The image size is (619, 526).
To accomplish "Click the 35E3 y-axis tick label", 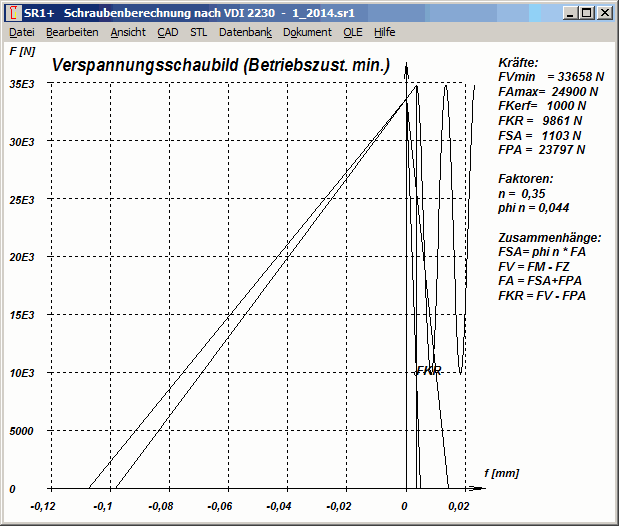I will click(x=22, y=84).
